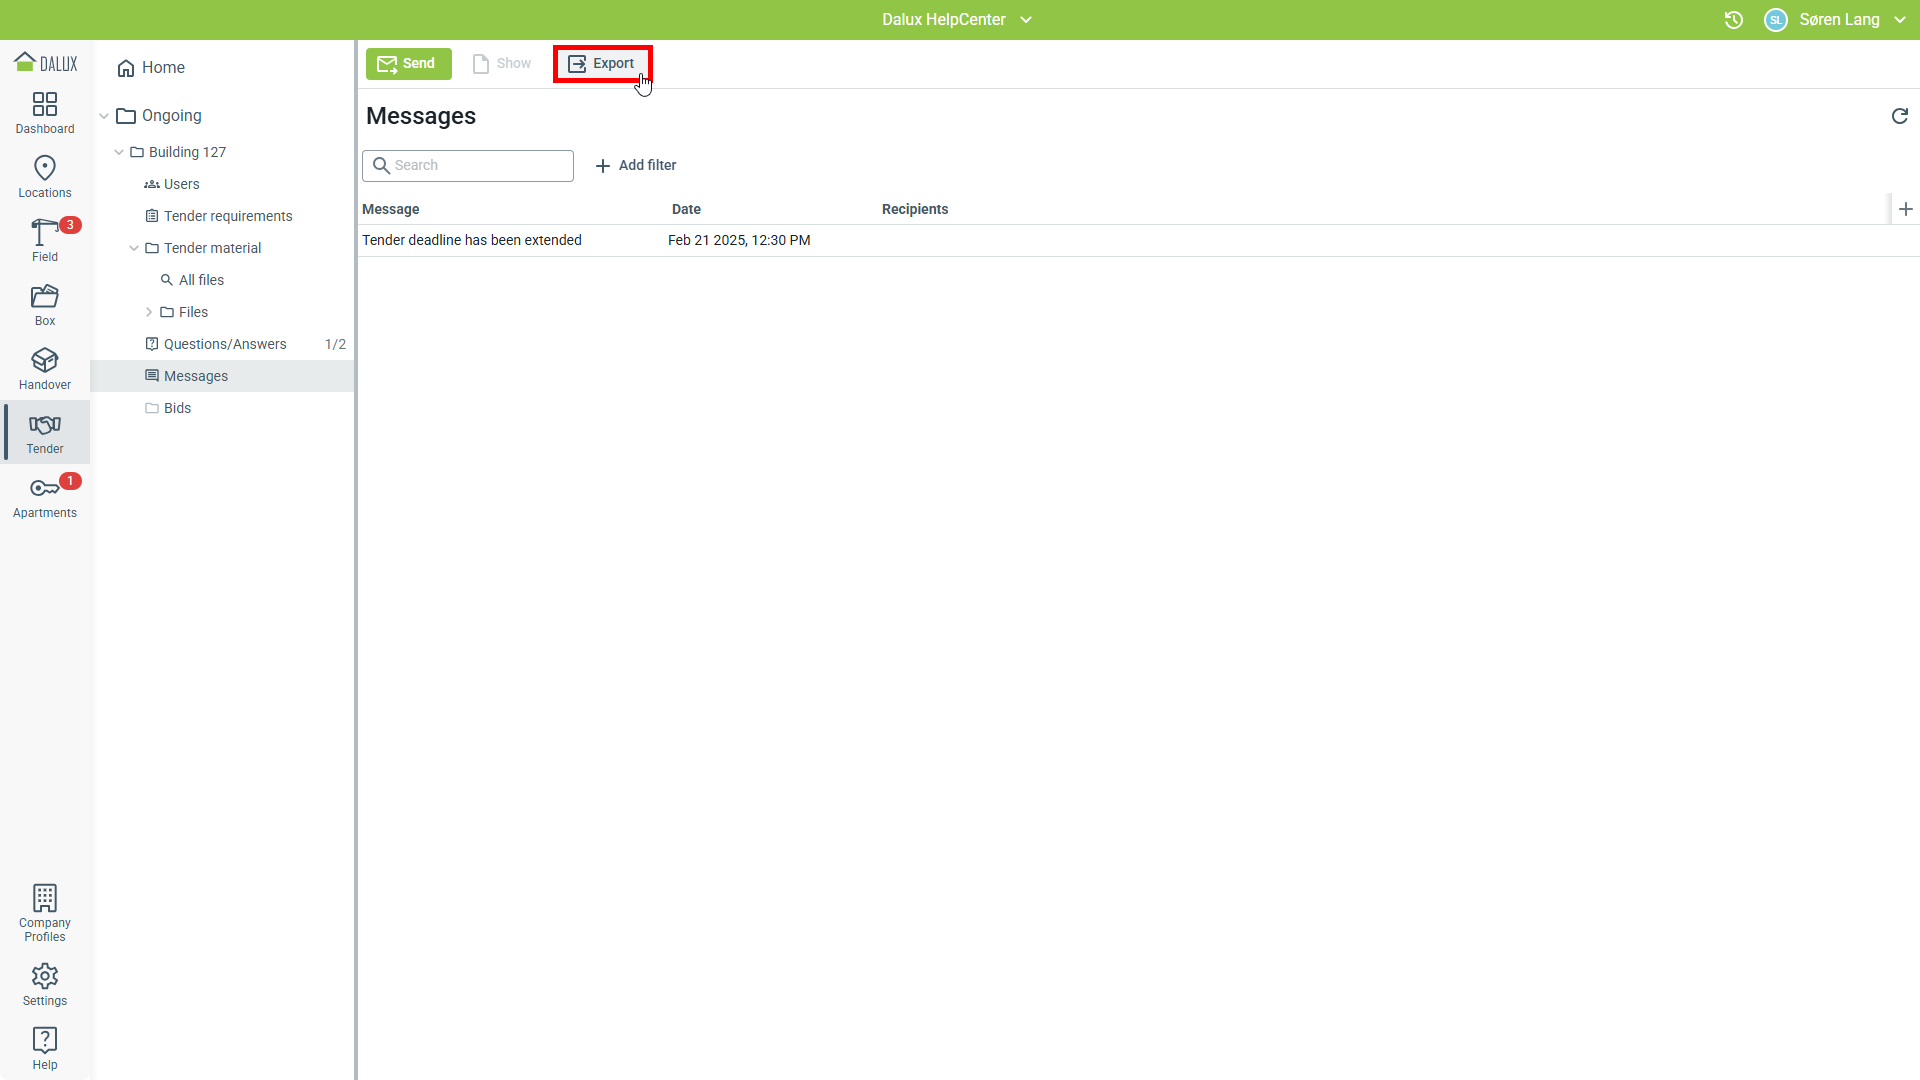Click the refresh messages icon
Viewport: 1920px width, 1080px height.
[1899, 116]
